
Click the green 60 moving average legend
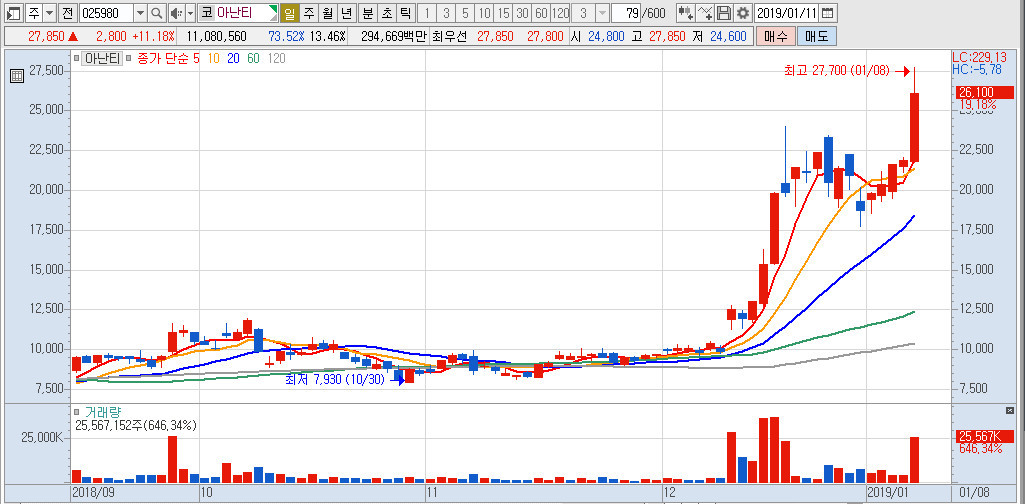click(x=254, y=59)
